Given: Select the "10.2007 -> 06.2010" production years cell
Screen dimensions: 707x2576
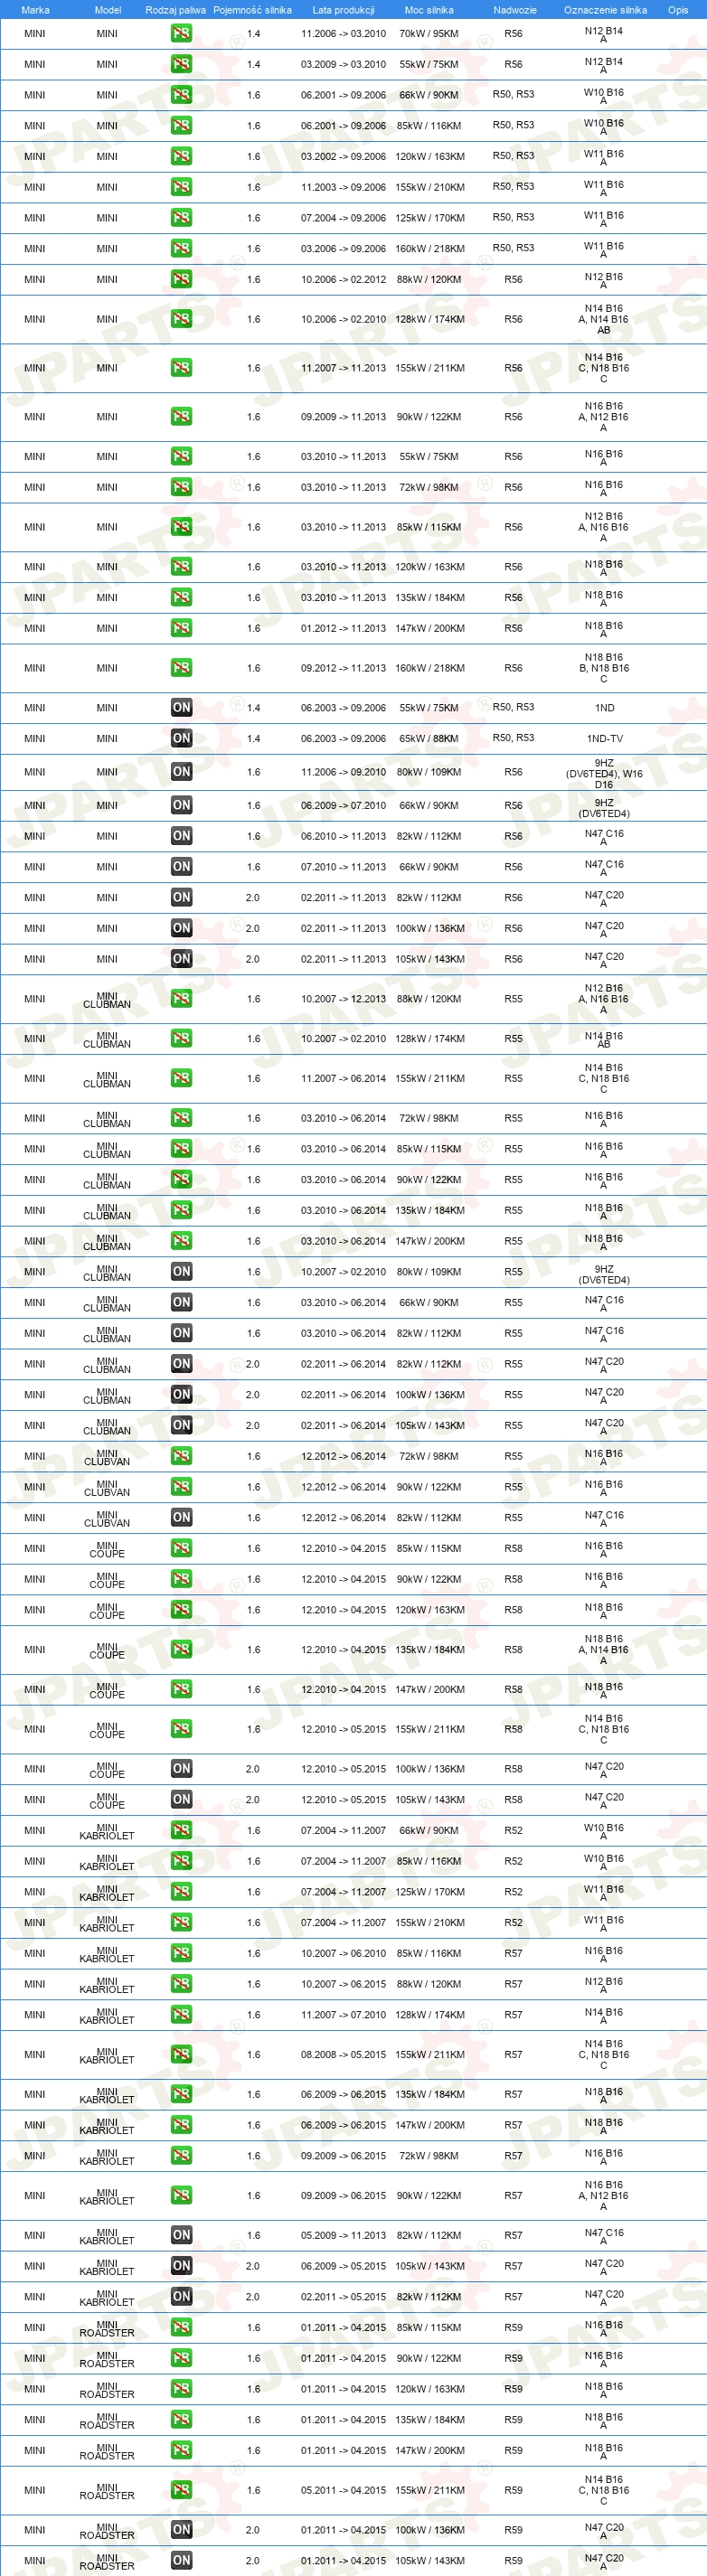Looking at the screenshot, I should click(x=343, y=1953).
